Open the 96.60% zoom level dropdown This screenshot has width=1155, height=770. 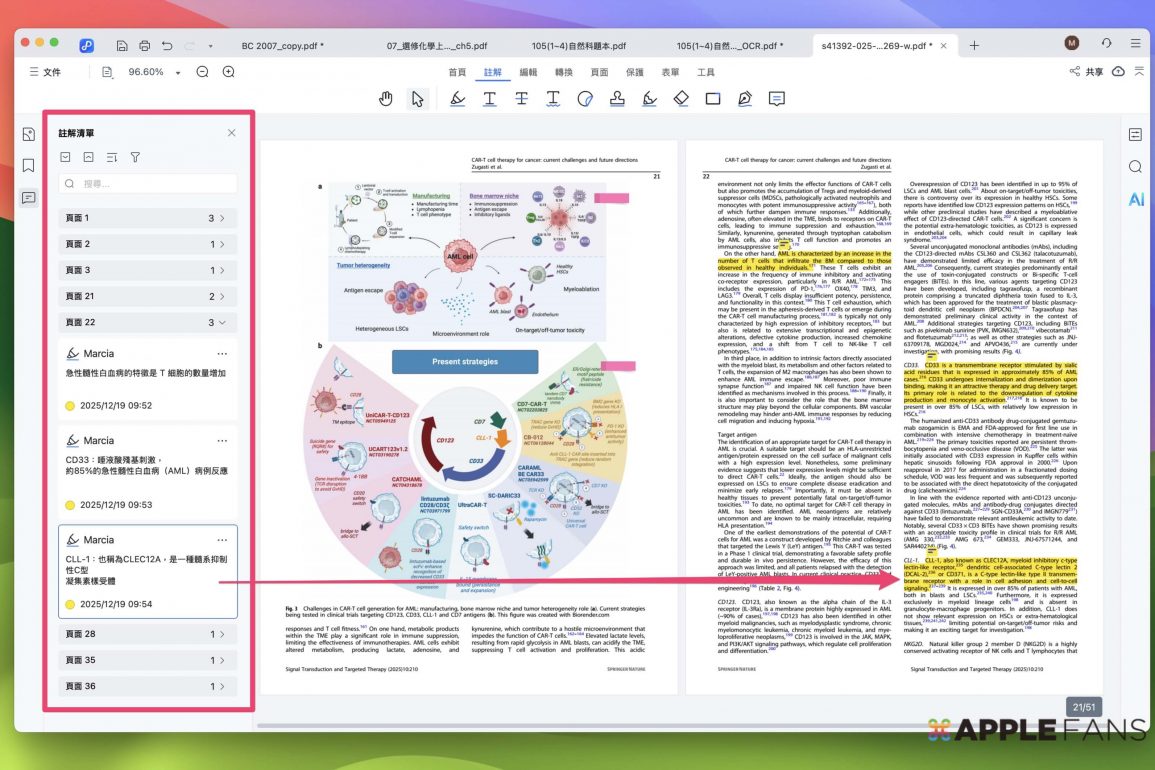pos(178,73)
